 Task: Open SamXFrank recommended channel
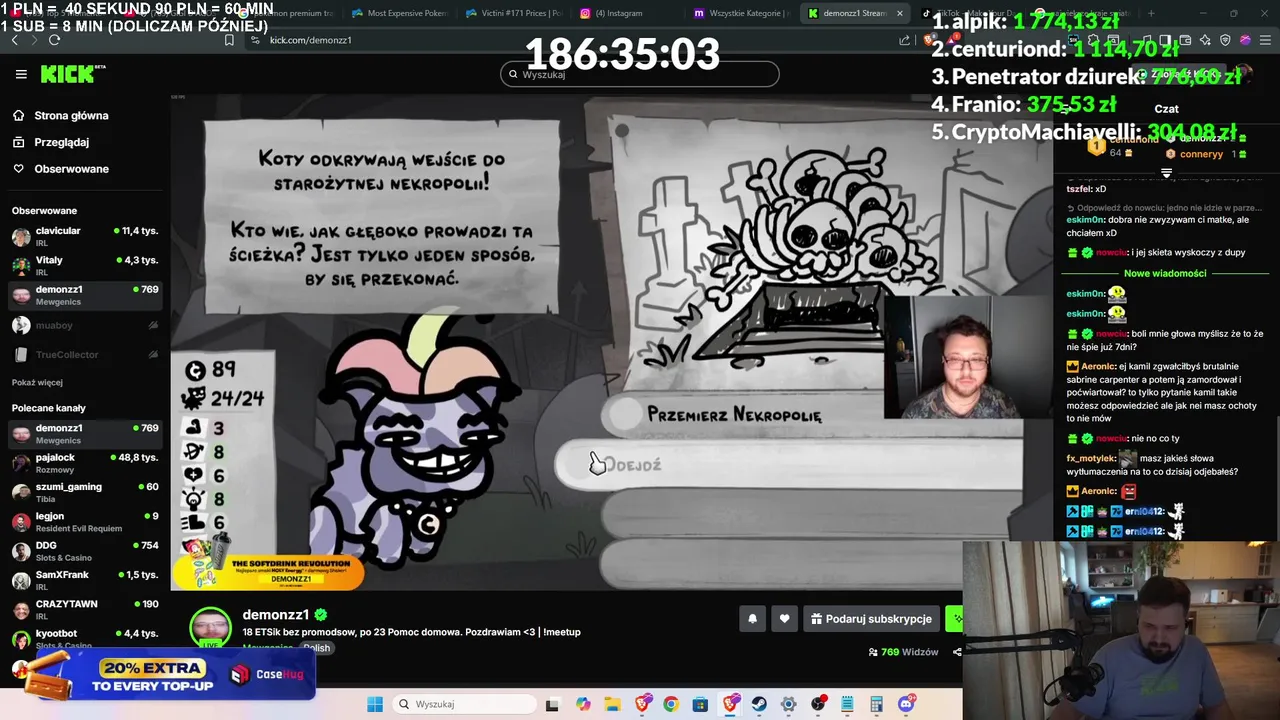click(x=85, y=580)
